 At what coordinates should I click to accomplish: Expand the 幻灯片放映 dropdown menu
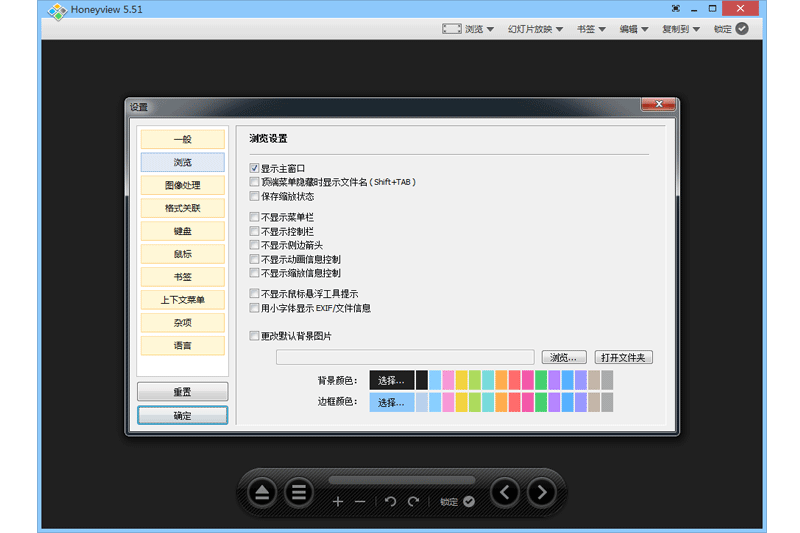pos(535,29)
